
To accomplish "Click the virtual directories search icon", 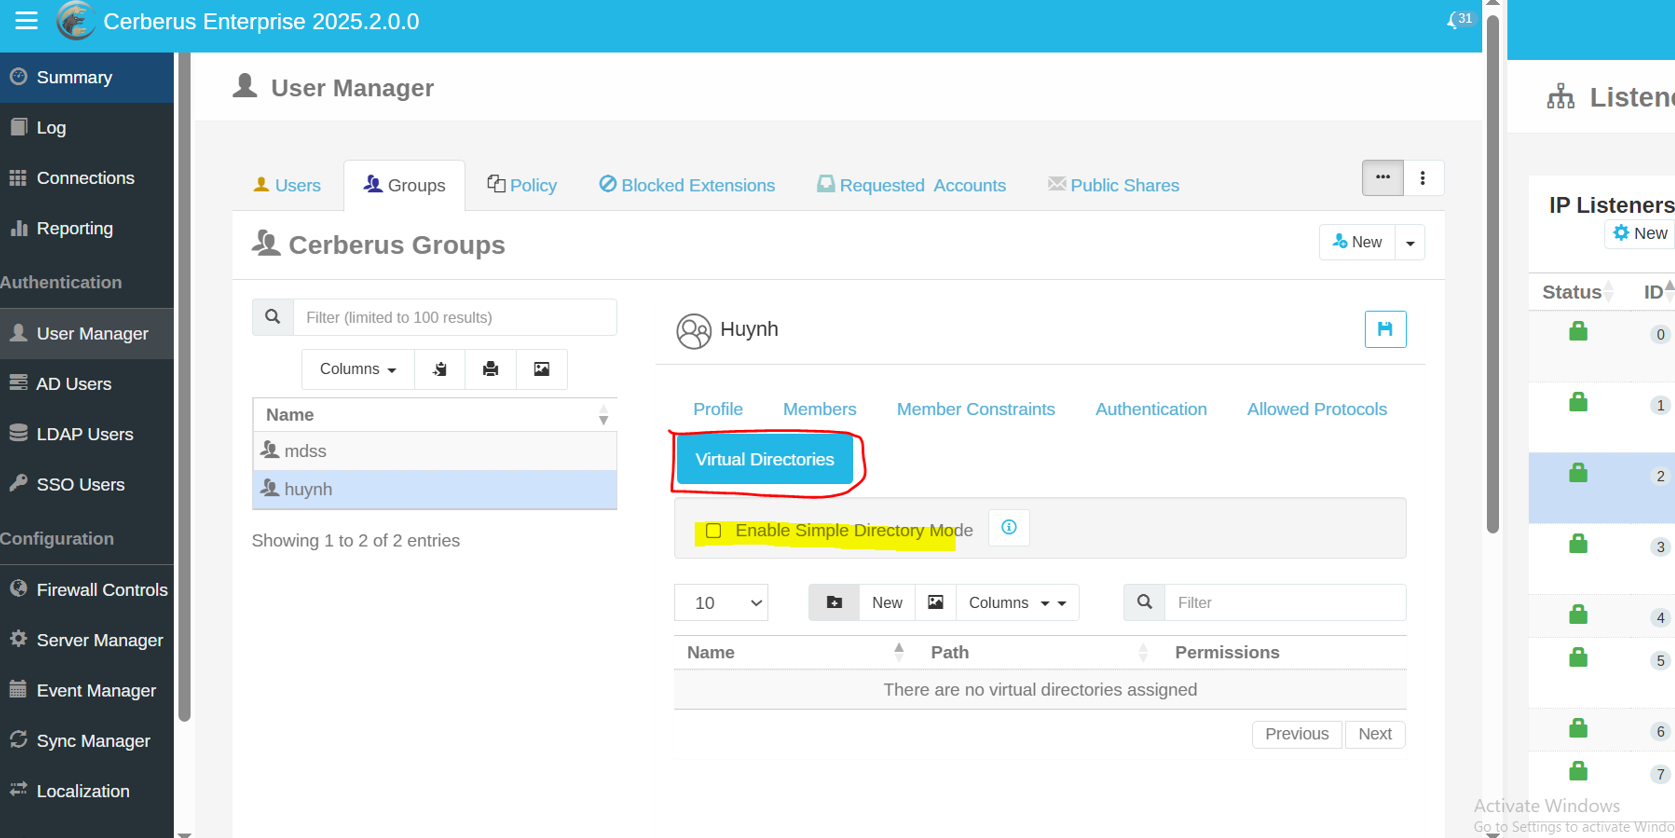I will [1145, 603].
